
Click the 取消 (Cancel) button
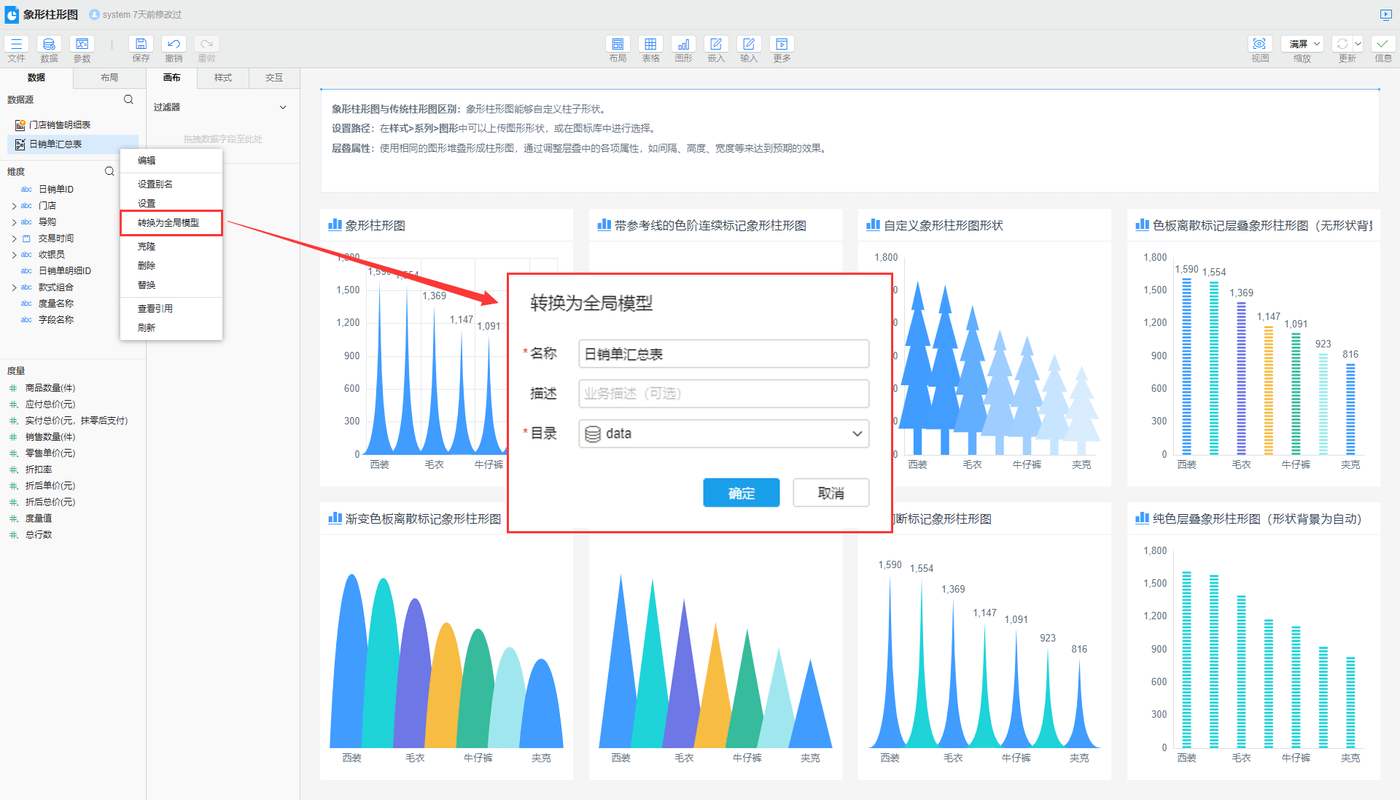click(830, 494)
